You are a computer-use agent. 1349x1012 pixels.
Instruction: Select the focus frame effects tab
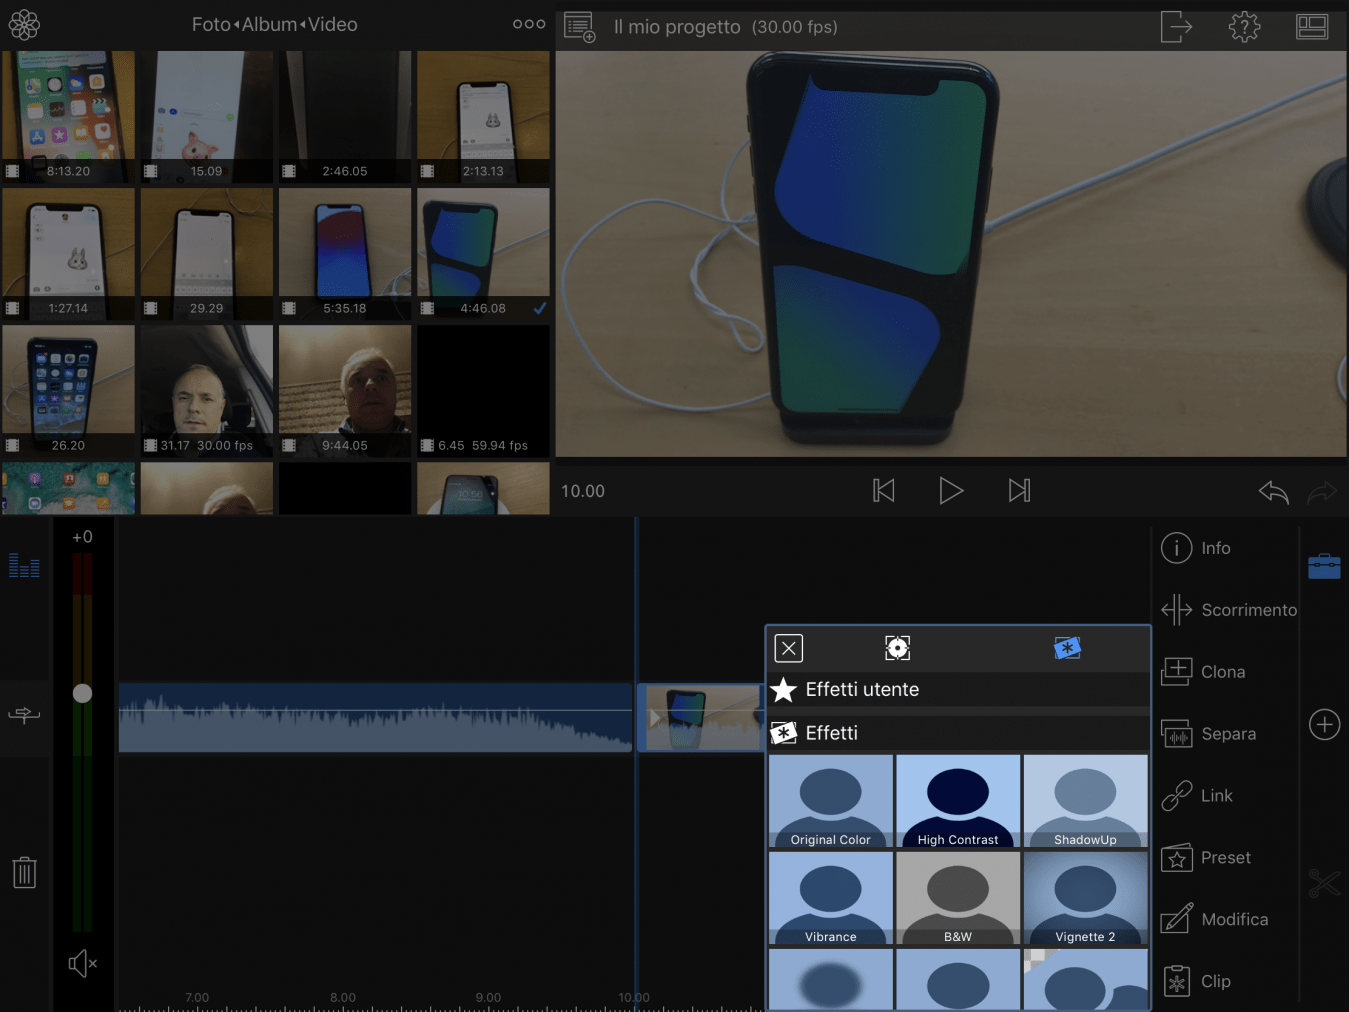(898, 649)
